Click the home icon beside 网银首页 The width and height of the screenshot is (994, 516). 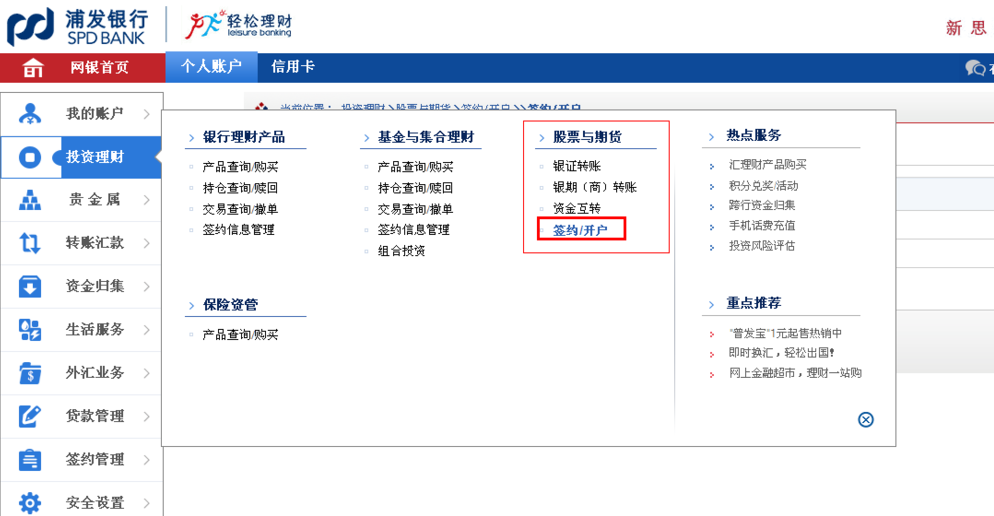[x=33, y=68]
